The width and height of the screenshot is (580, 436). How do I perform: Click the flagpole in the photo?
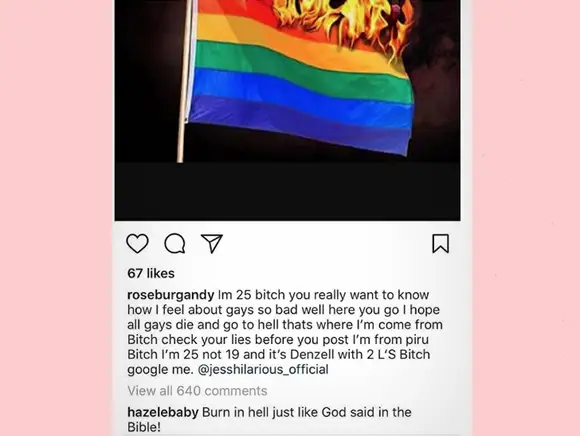coord(184,81)
